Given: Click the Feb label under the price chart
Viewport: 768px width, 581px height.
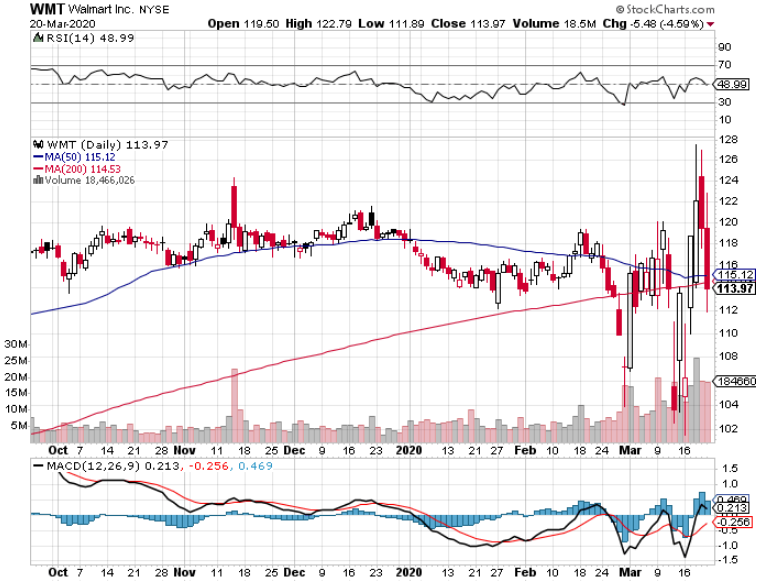Looking at the screenshot, I should click(x=525, y=450).
